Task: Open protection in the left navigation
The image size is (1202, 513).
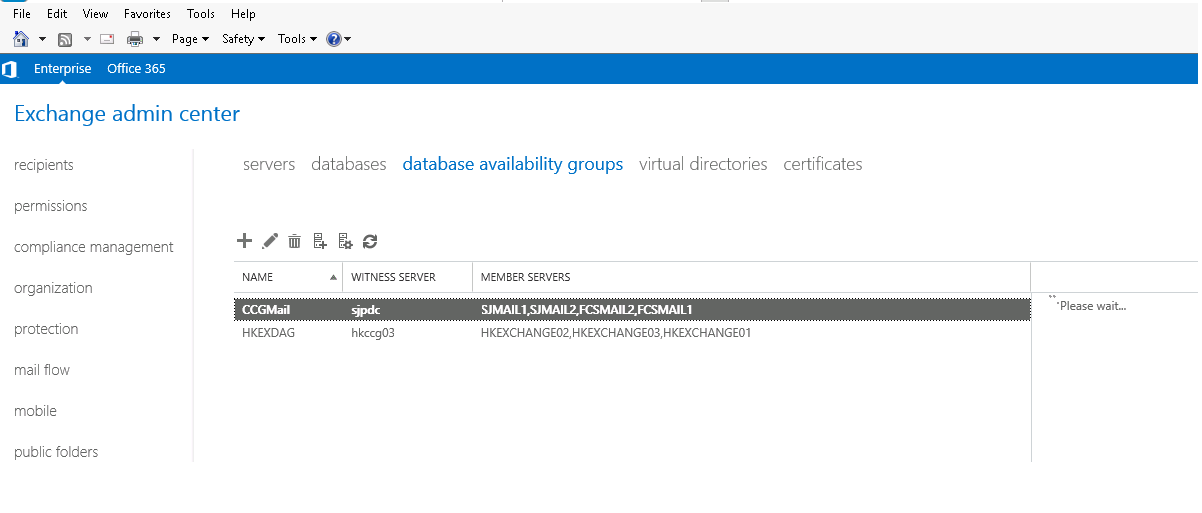Action: [46, 329]
